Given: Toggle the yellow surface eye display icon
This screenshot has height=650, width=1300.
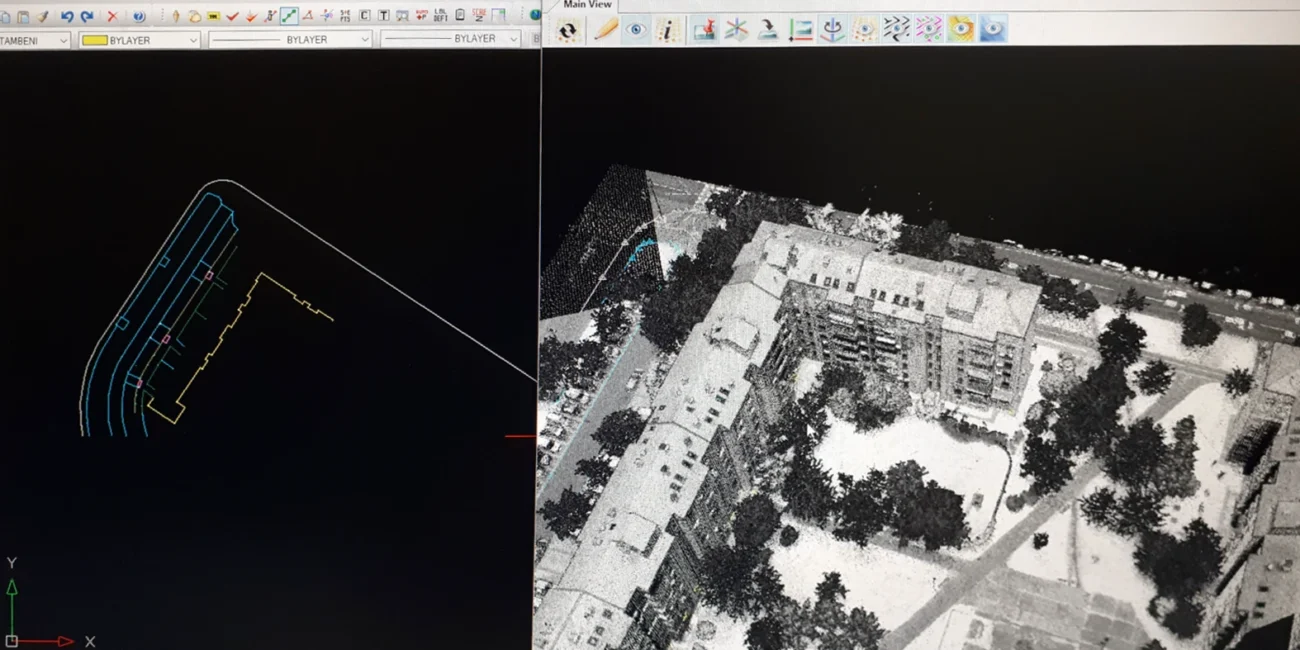Looking at the screenshot, I should (960, 30).
